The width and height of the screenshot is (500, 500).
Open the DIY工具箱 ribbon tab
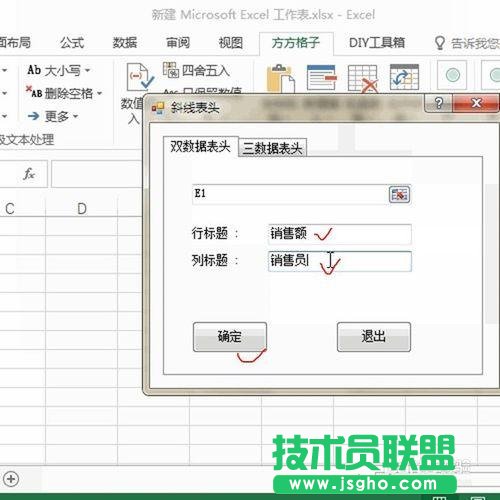click(x=377, y=43)
